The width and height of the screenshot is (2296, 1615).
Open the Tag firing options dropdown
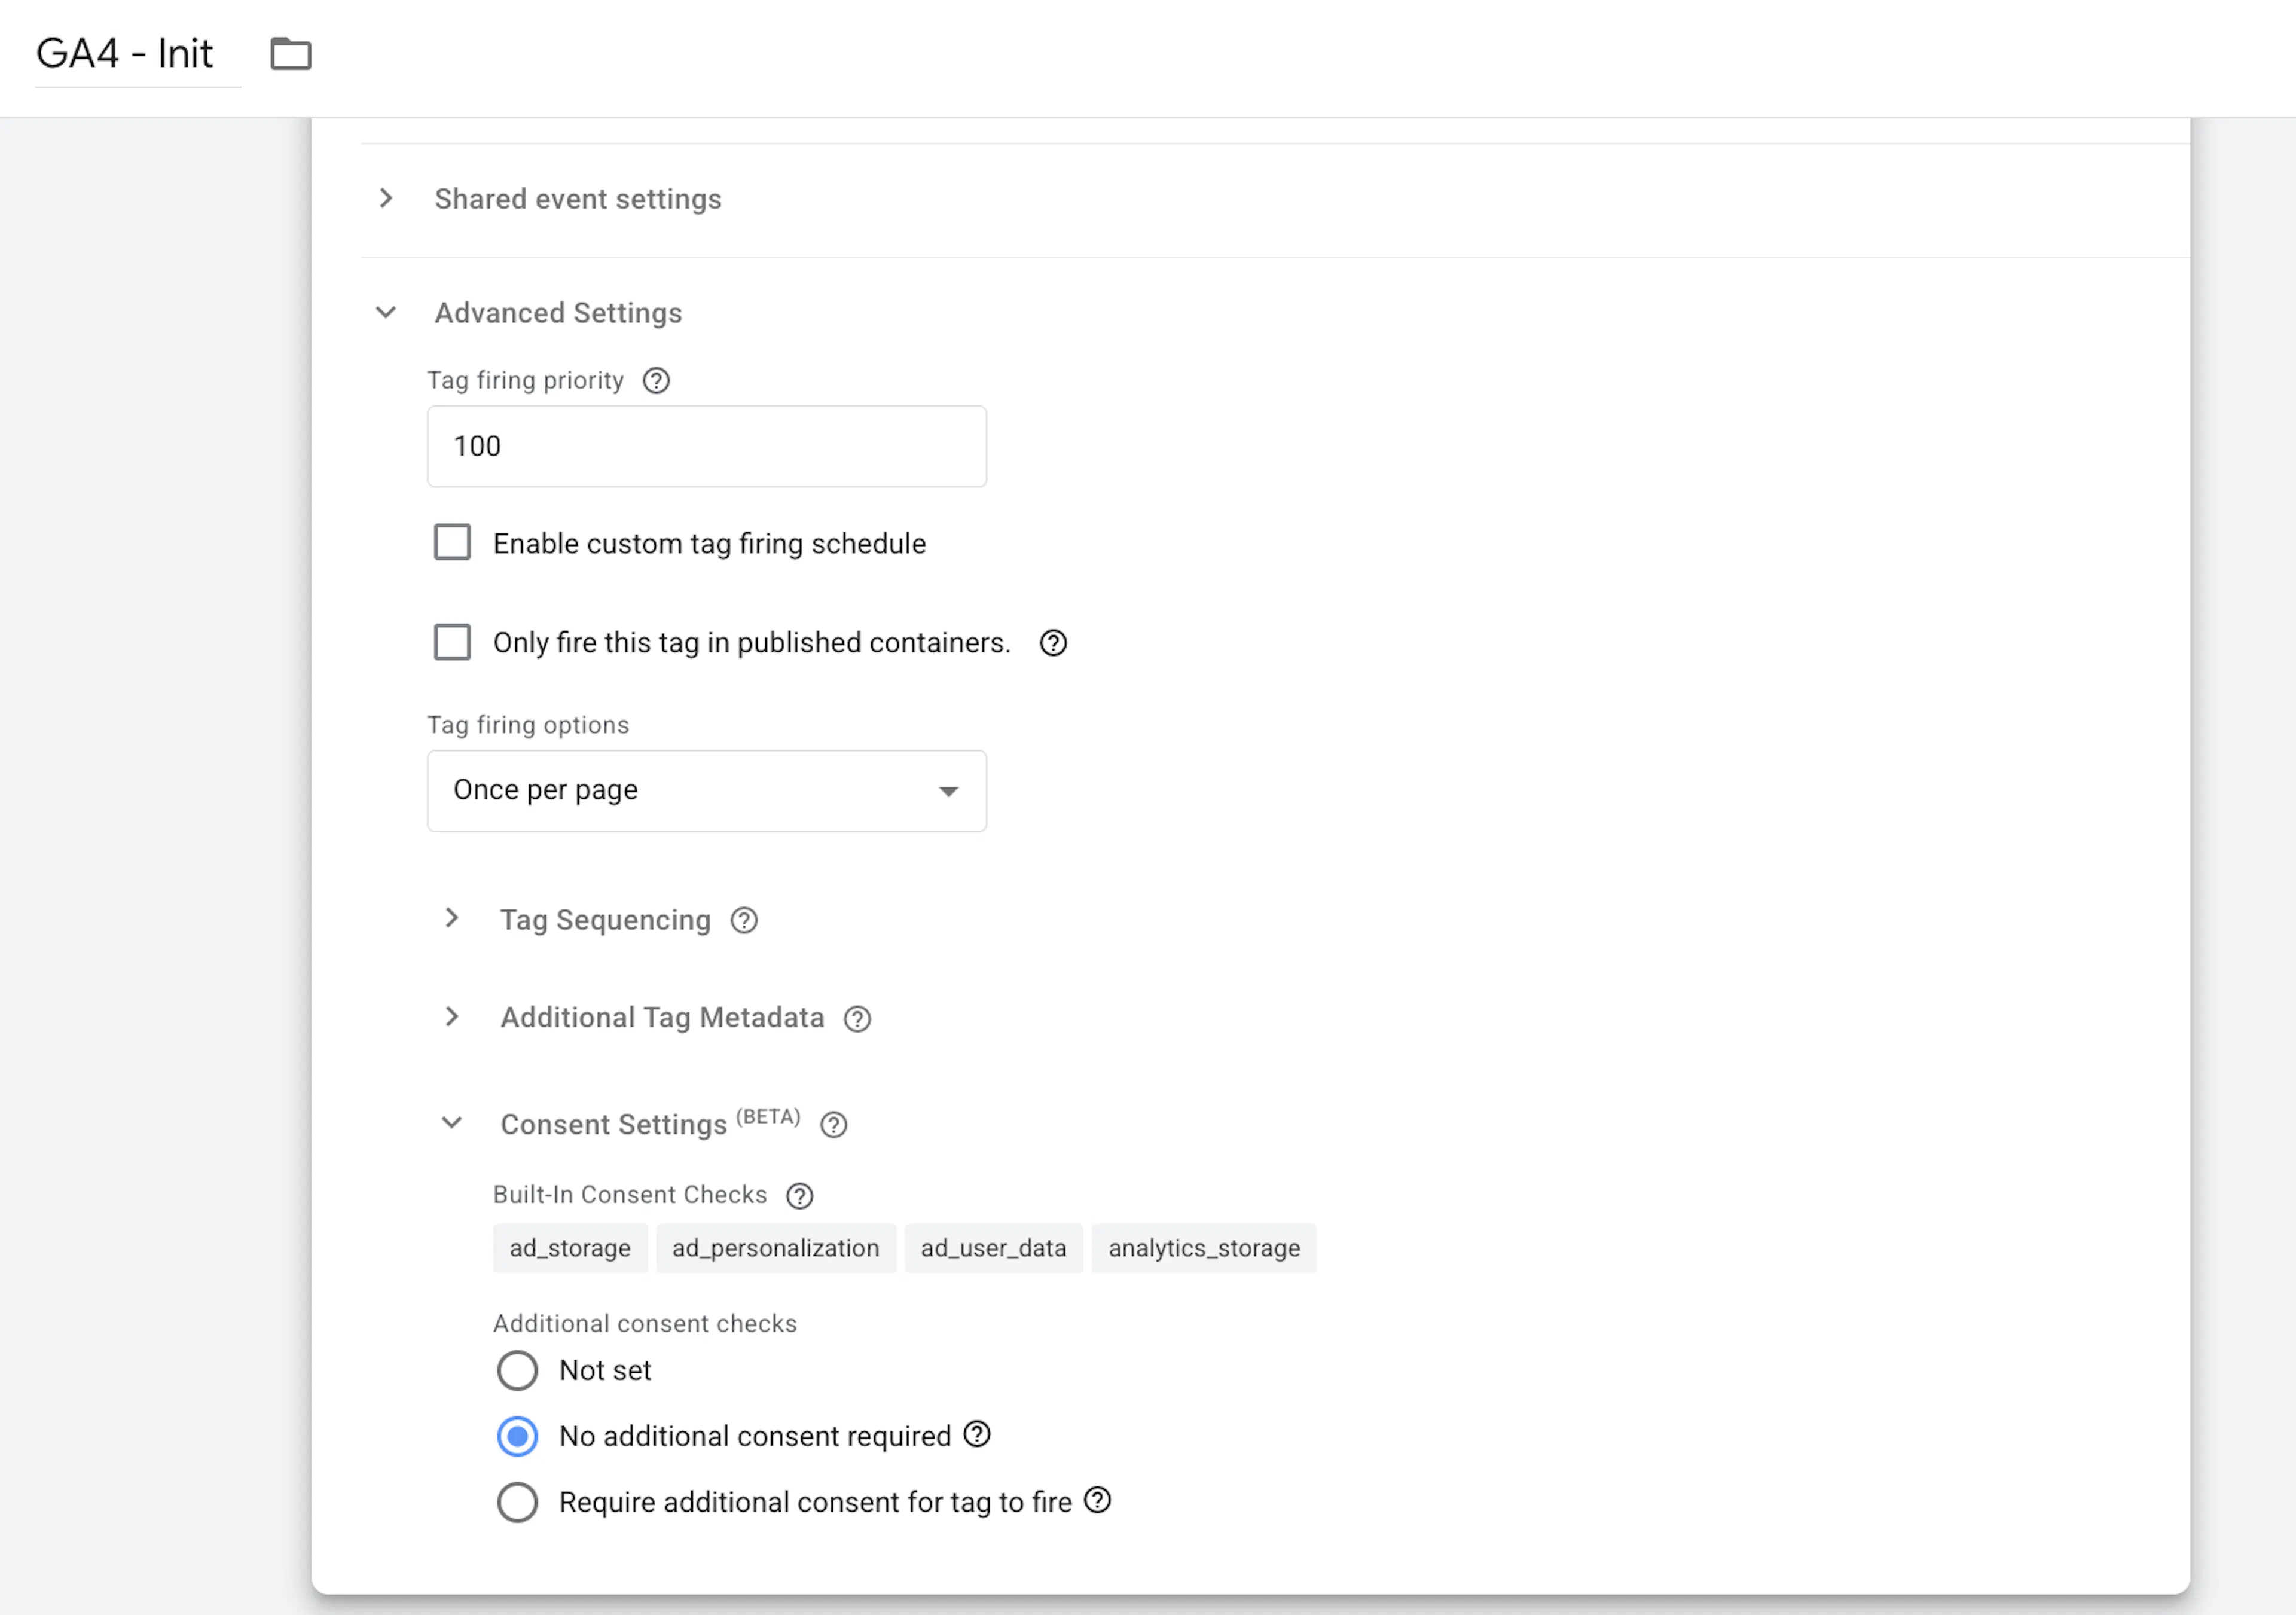coord(707,791)
